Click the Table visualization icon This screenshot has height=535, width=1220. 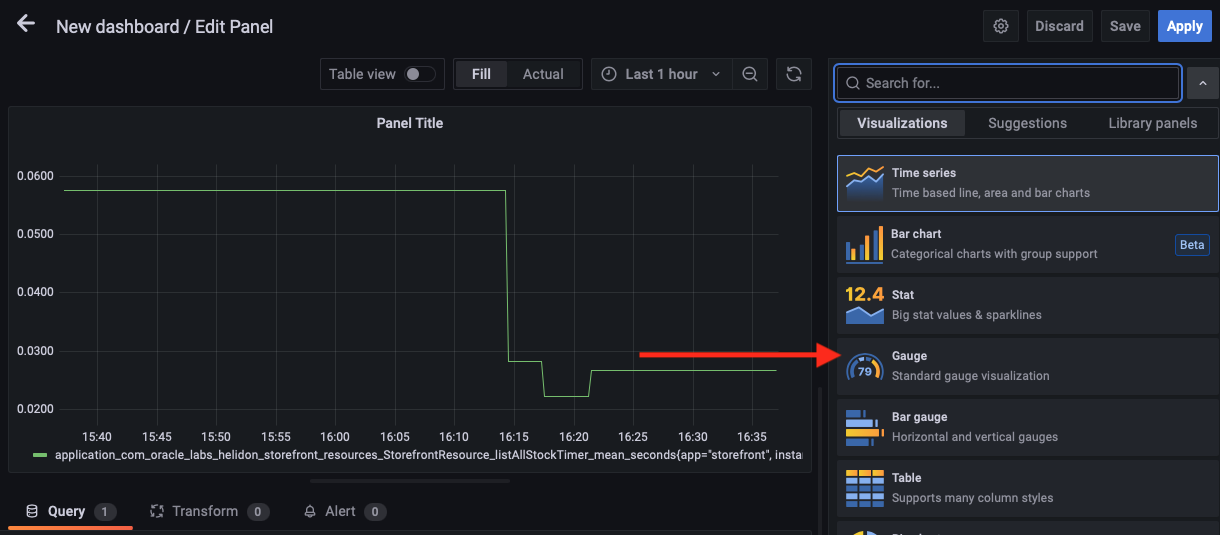tap(864, 488)
